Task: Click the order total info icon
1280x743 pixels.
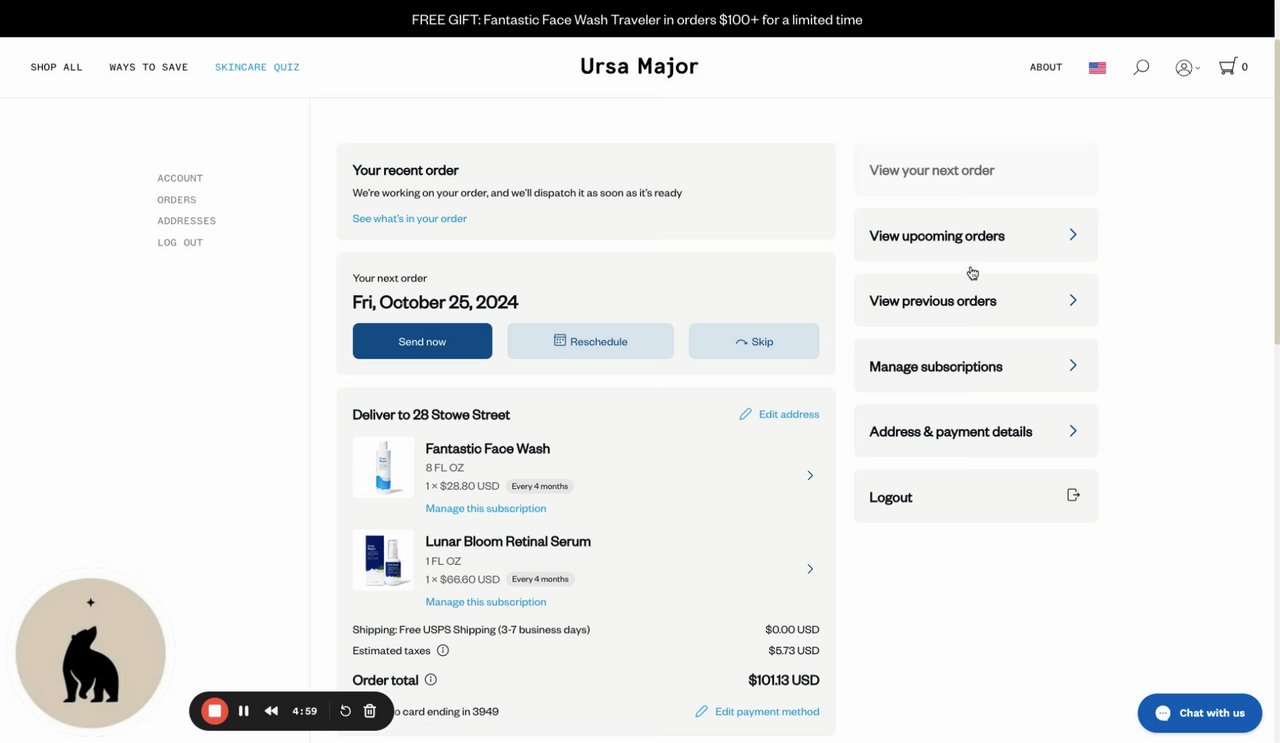Action: 431,680
